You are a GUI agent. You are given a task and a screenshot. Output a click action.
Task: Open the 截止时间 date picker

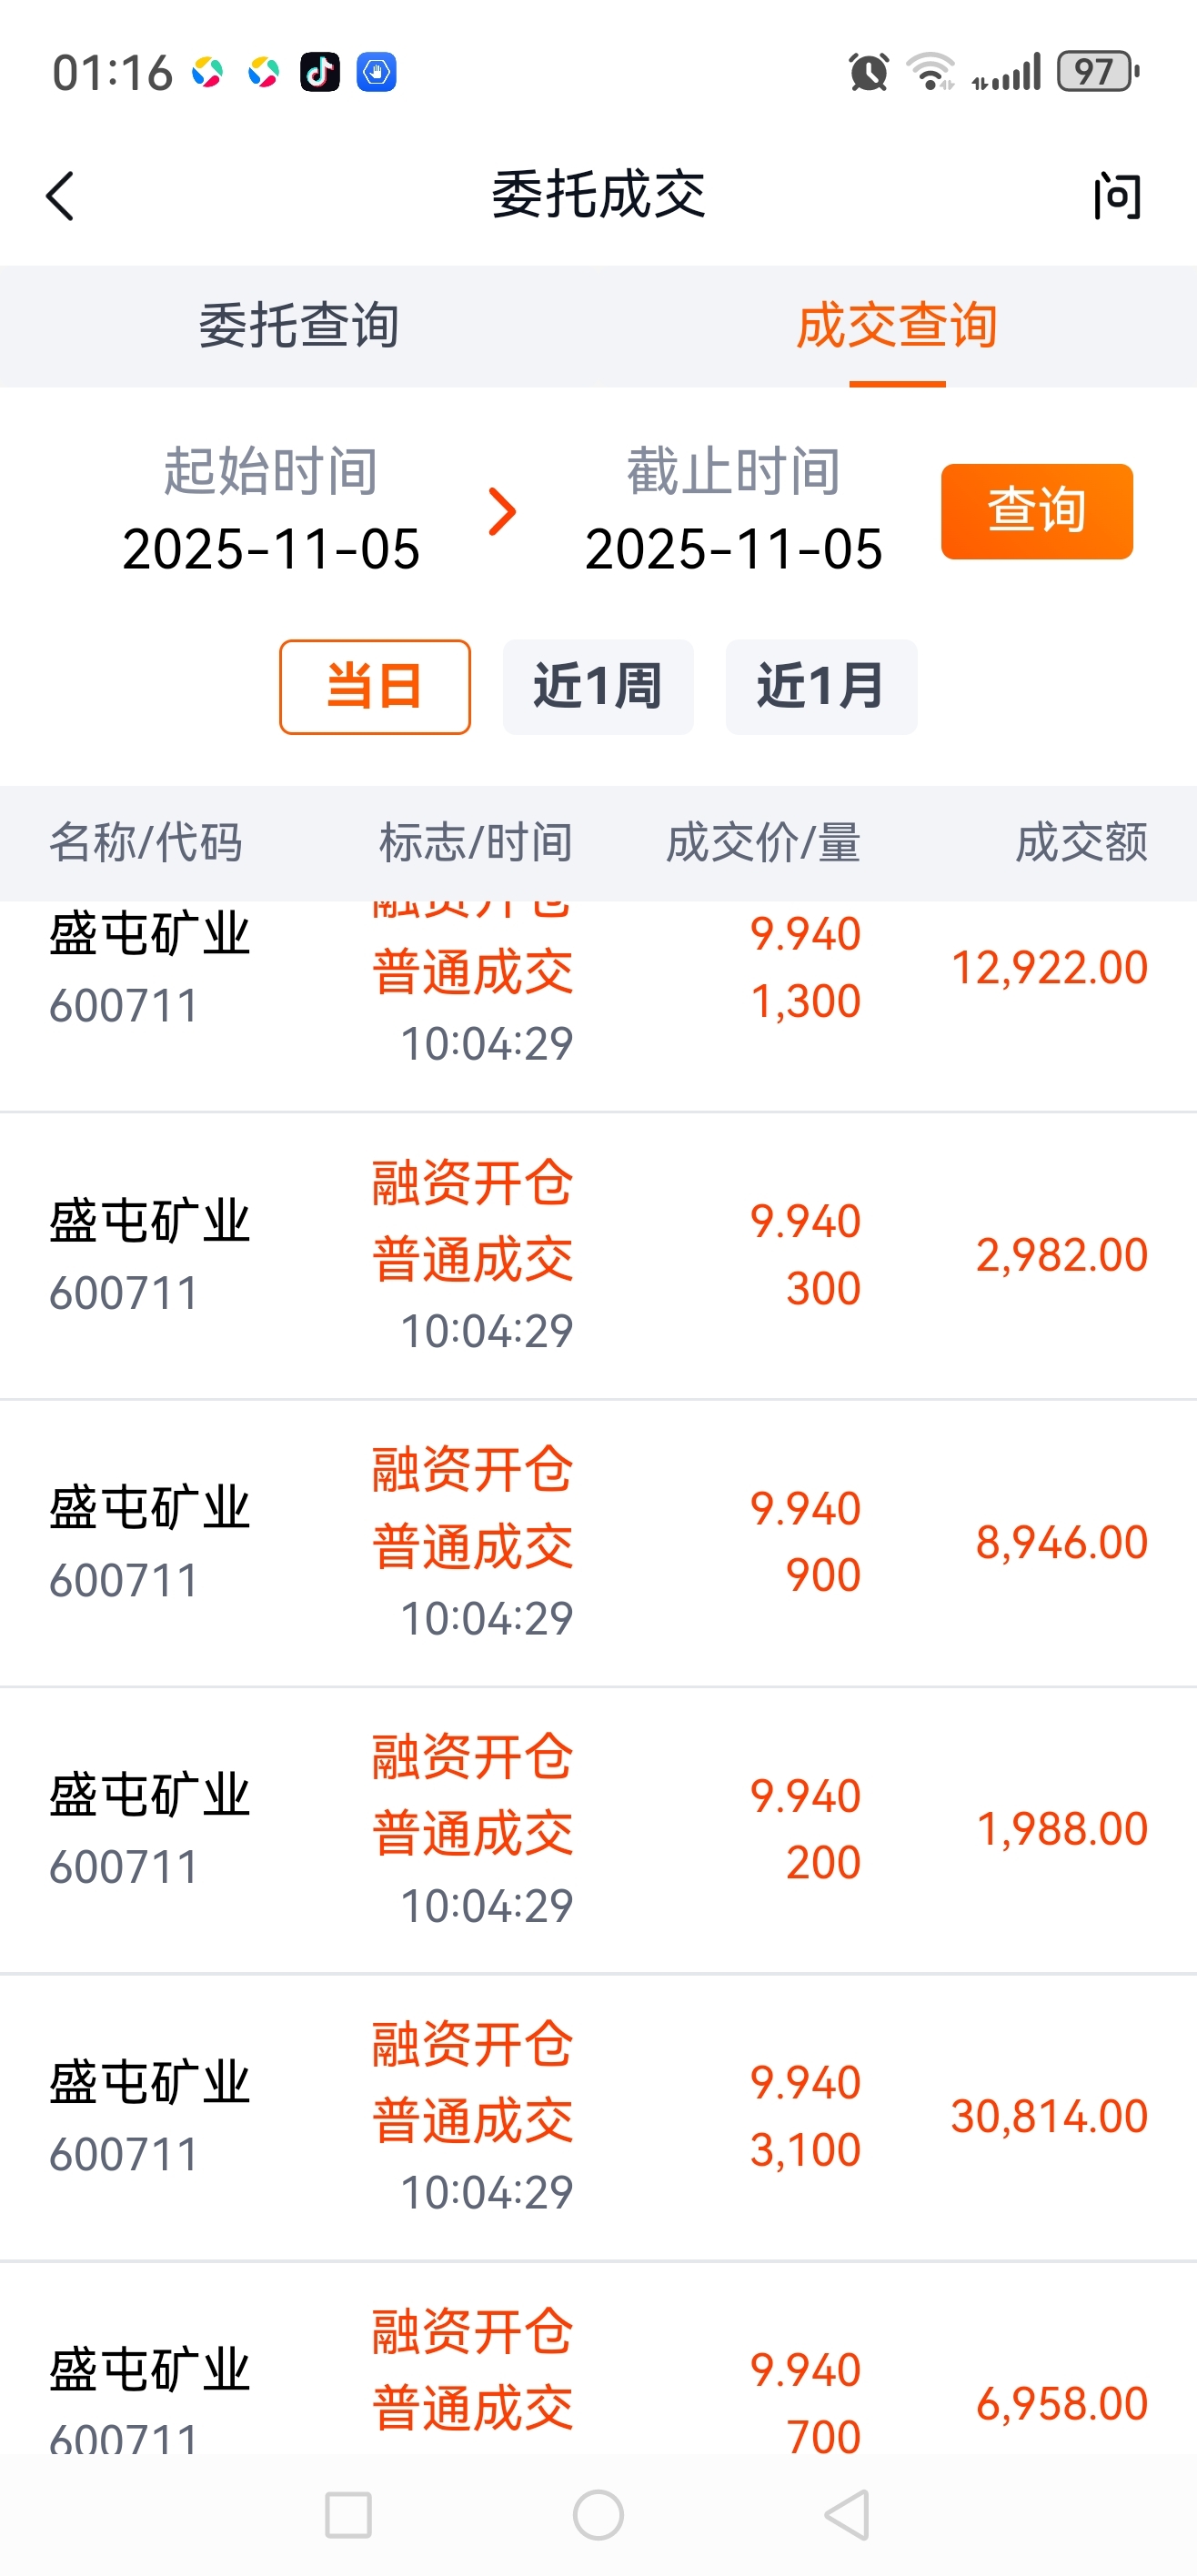734,511
